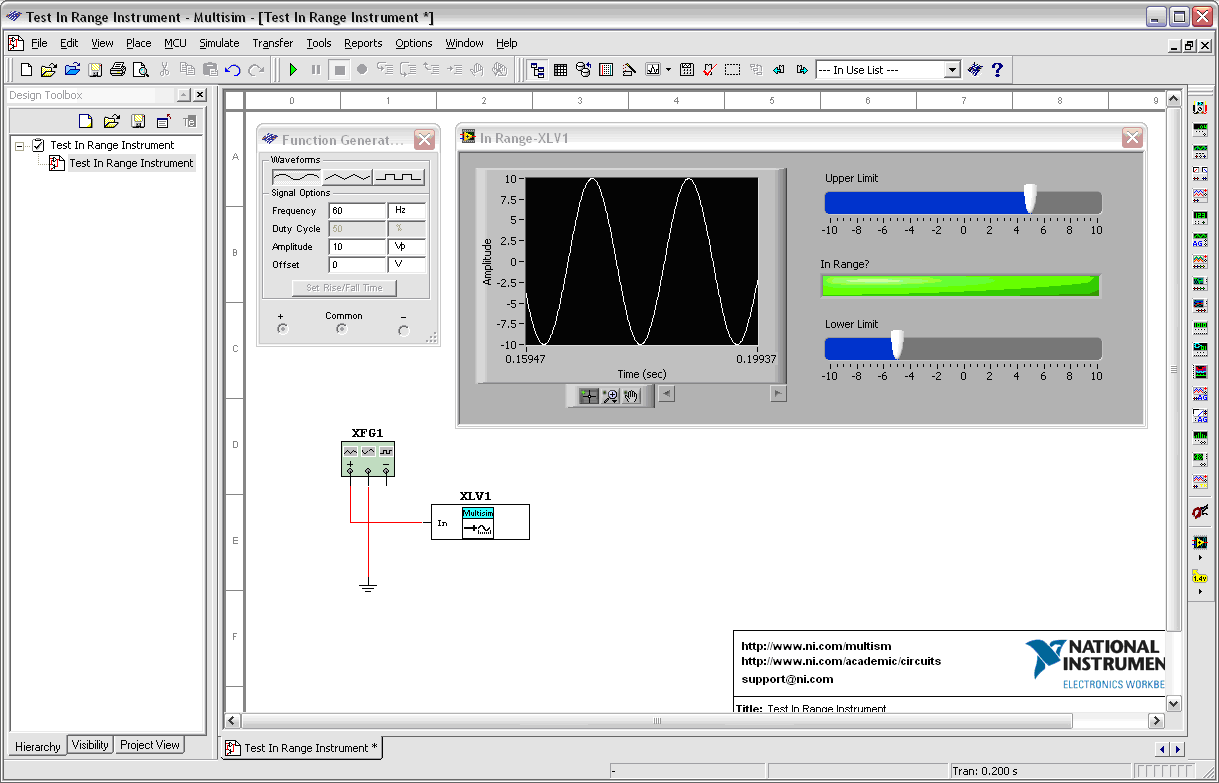The height and width of the screenshot is (783, 1219).
Task: Toggle the Design Toolbox view button
Action: click(x=538, y=70)
